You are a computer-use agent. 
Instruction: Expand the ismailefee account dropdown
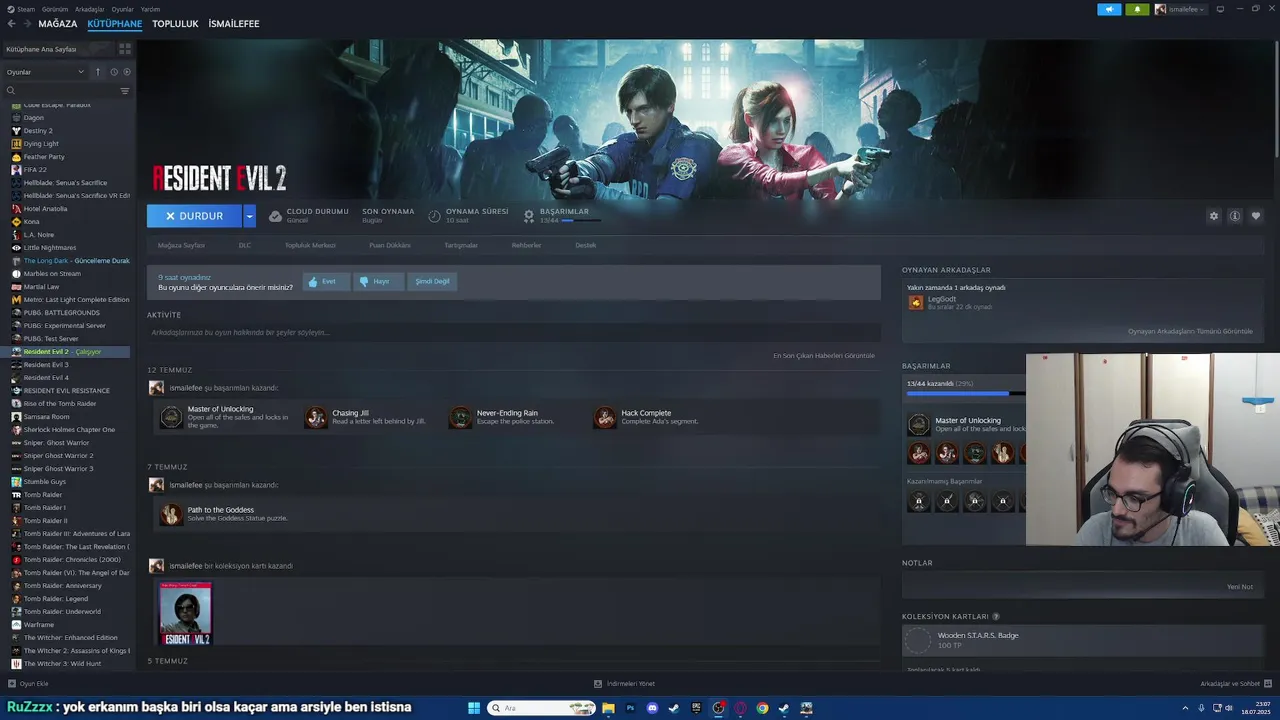[x=1181, y=9]
